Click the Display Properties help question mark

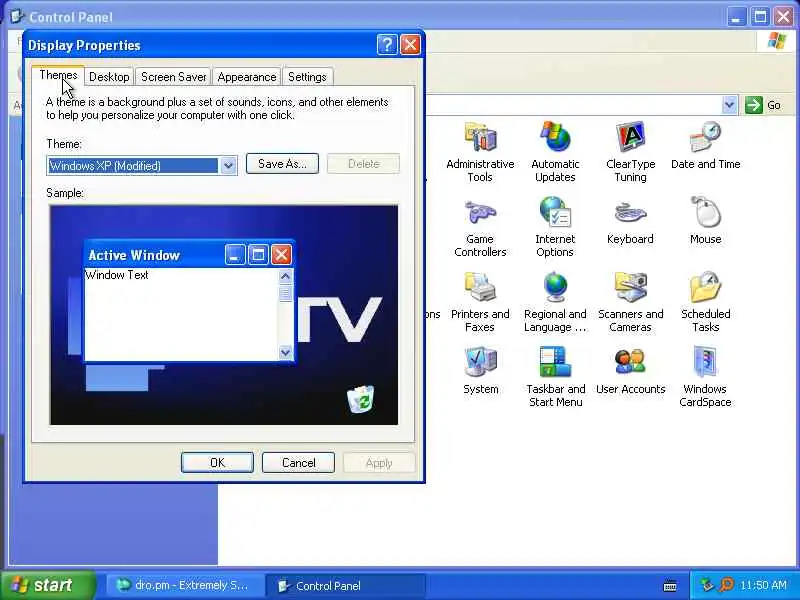(387, 45)
